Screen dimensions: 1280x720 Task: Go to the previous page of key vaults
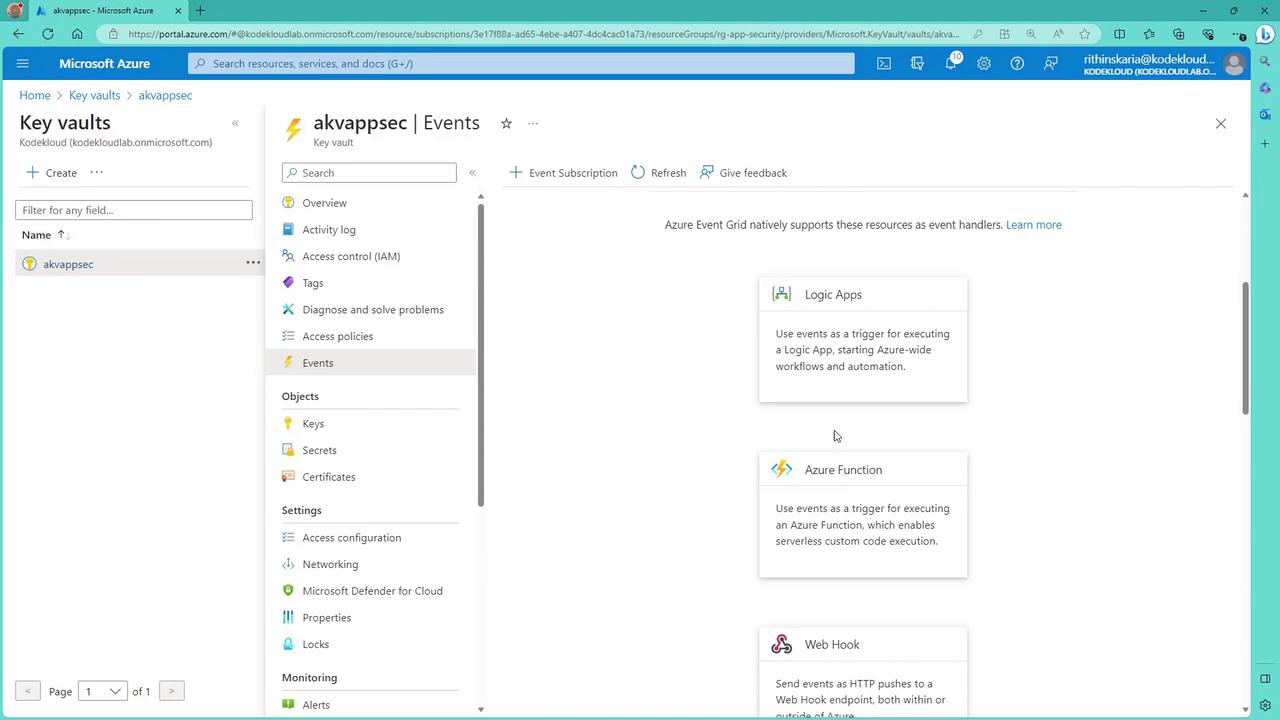pyautogui.click(x=28, y=691)
